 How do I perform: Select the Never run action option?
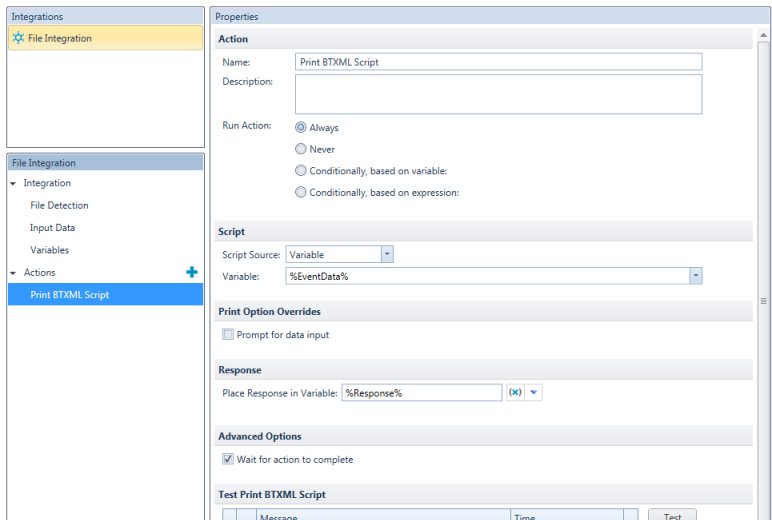click(x=301, y=149)
